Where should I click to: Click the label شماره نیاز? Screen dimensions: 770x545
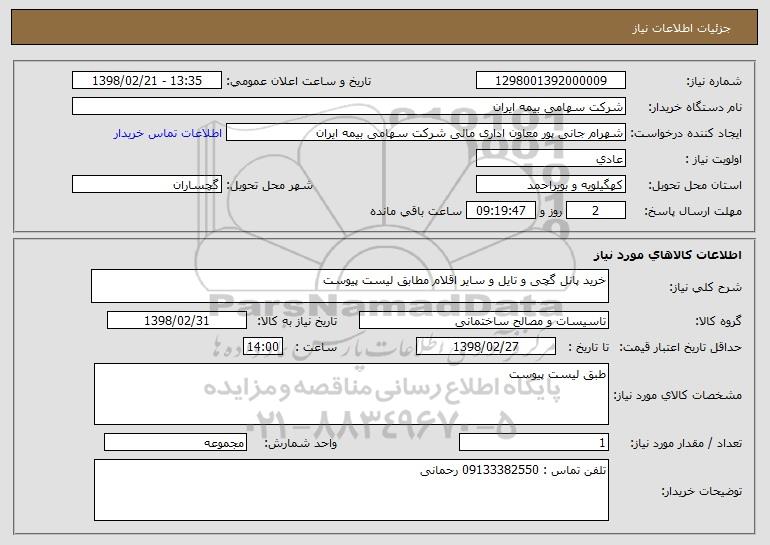[714, 81]
